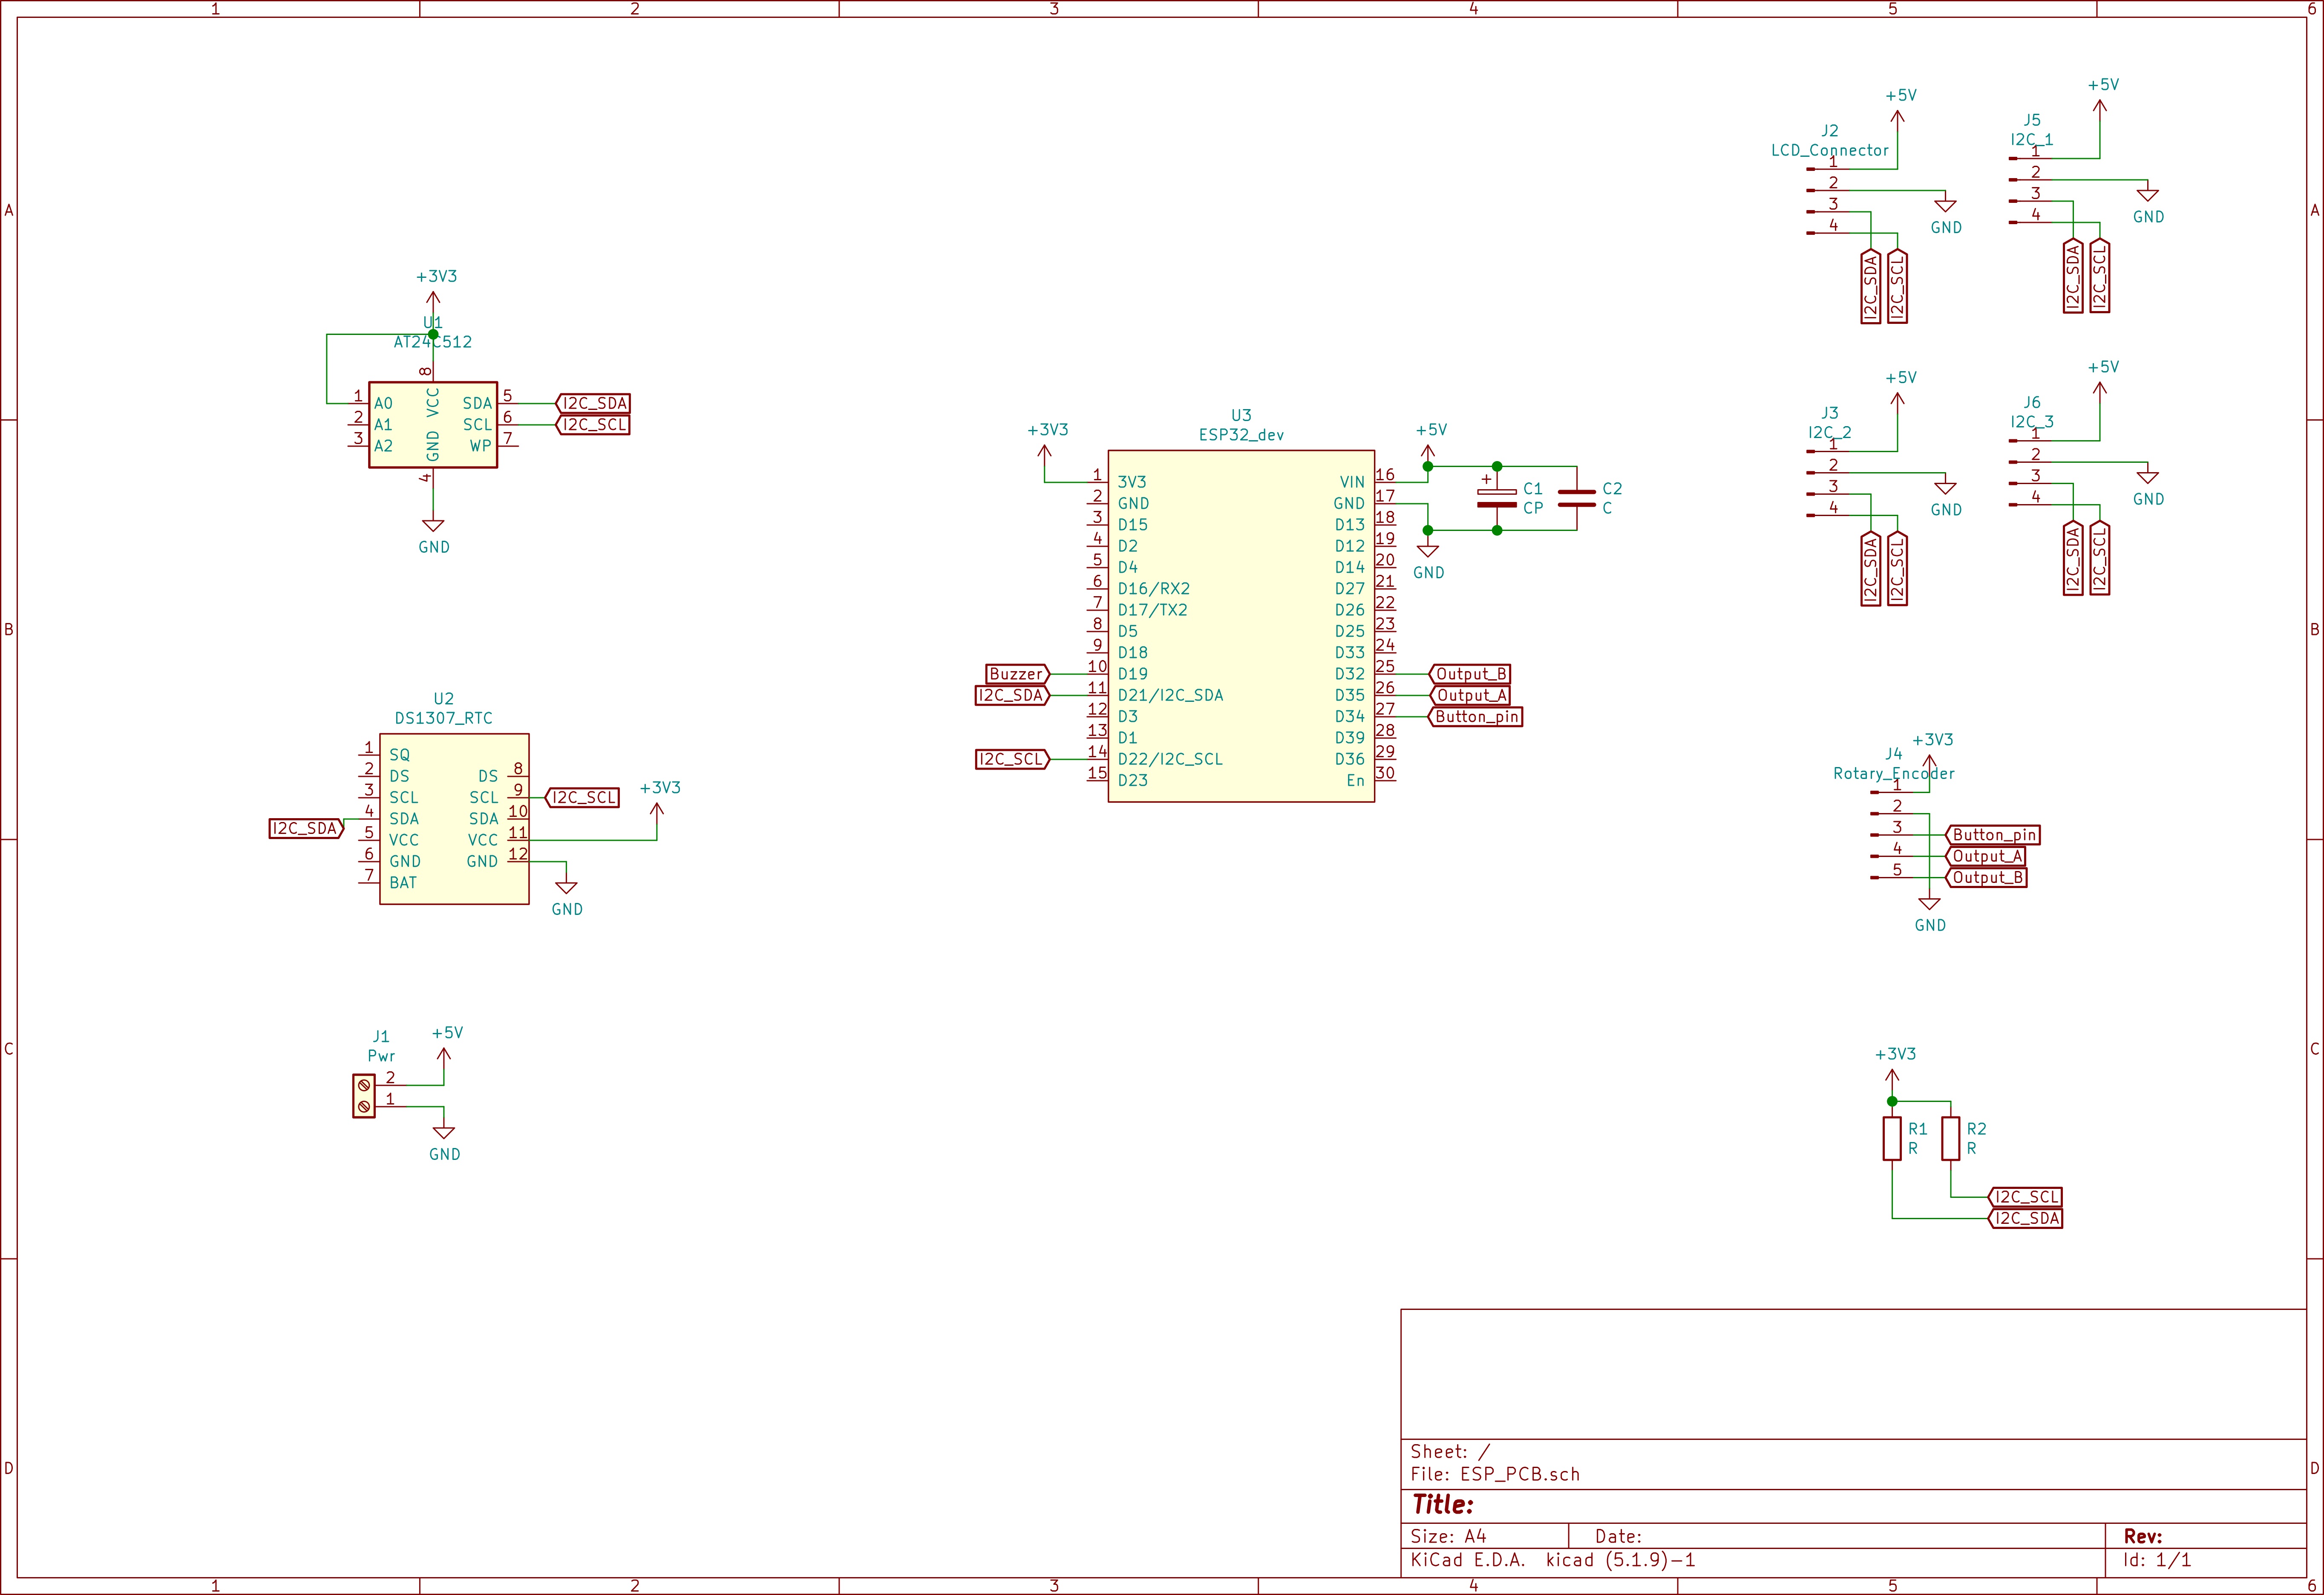Select Output_B label at Rotary_Encoder
2324x1595 pixels.
[x=1986, y=877]
